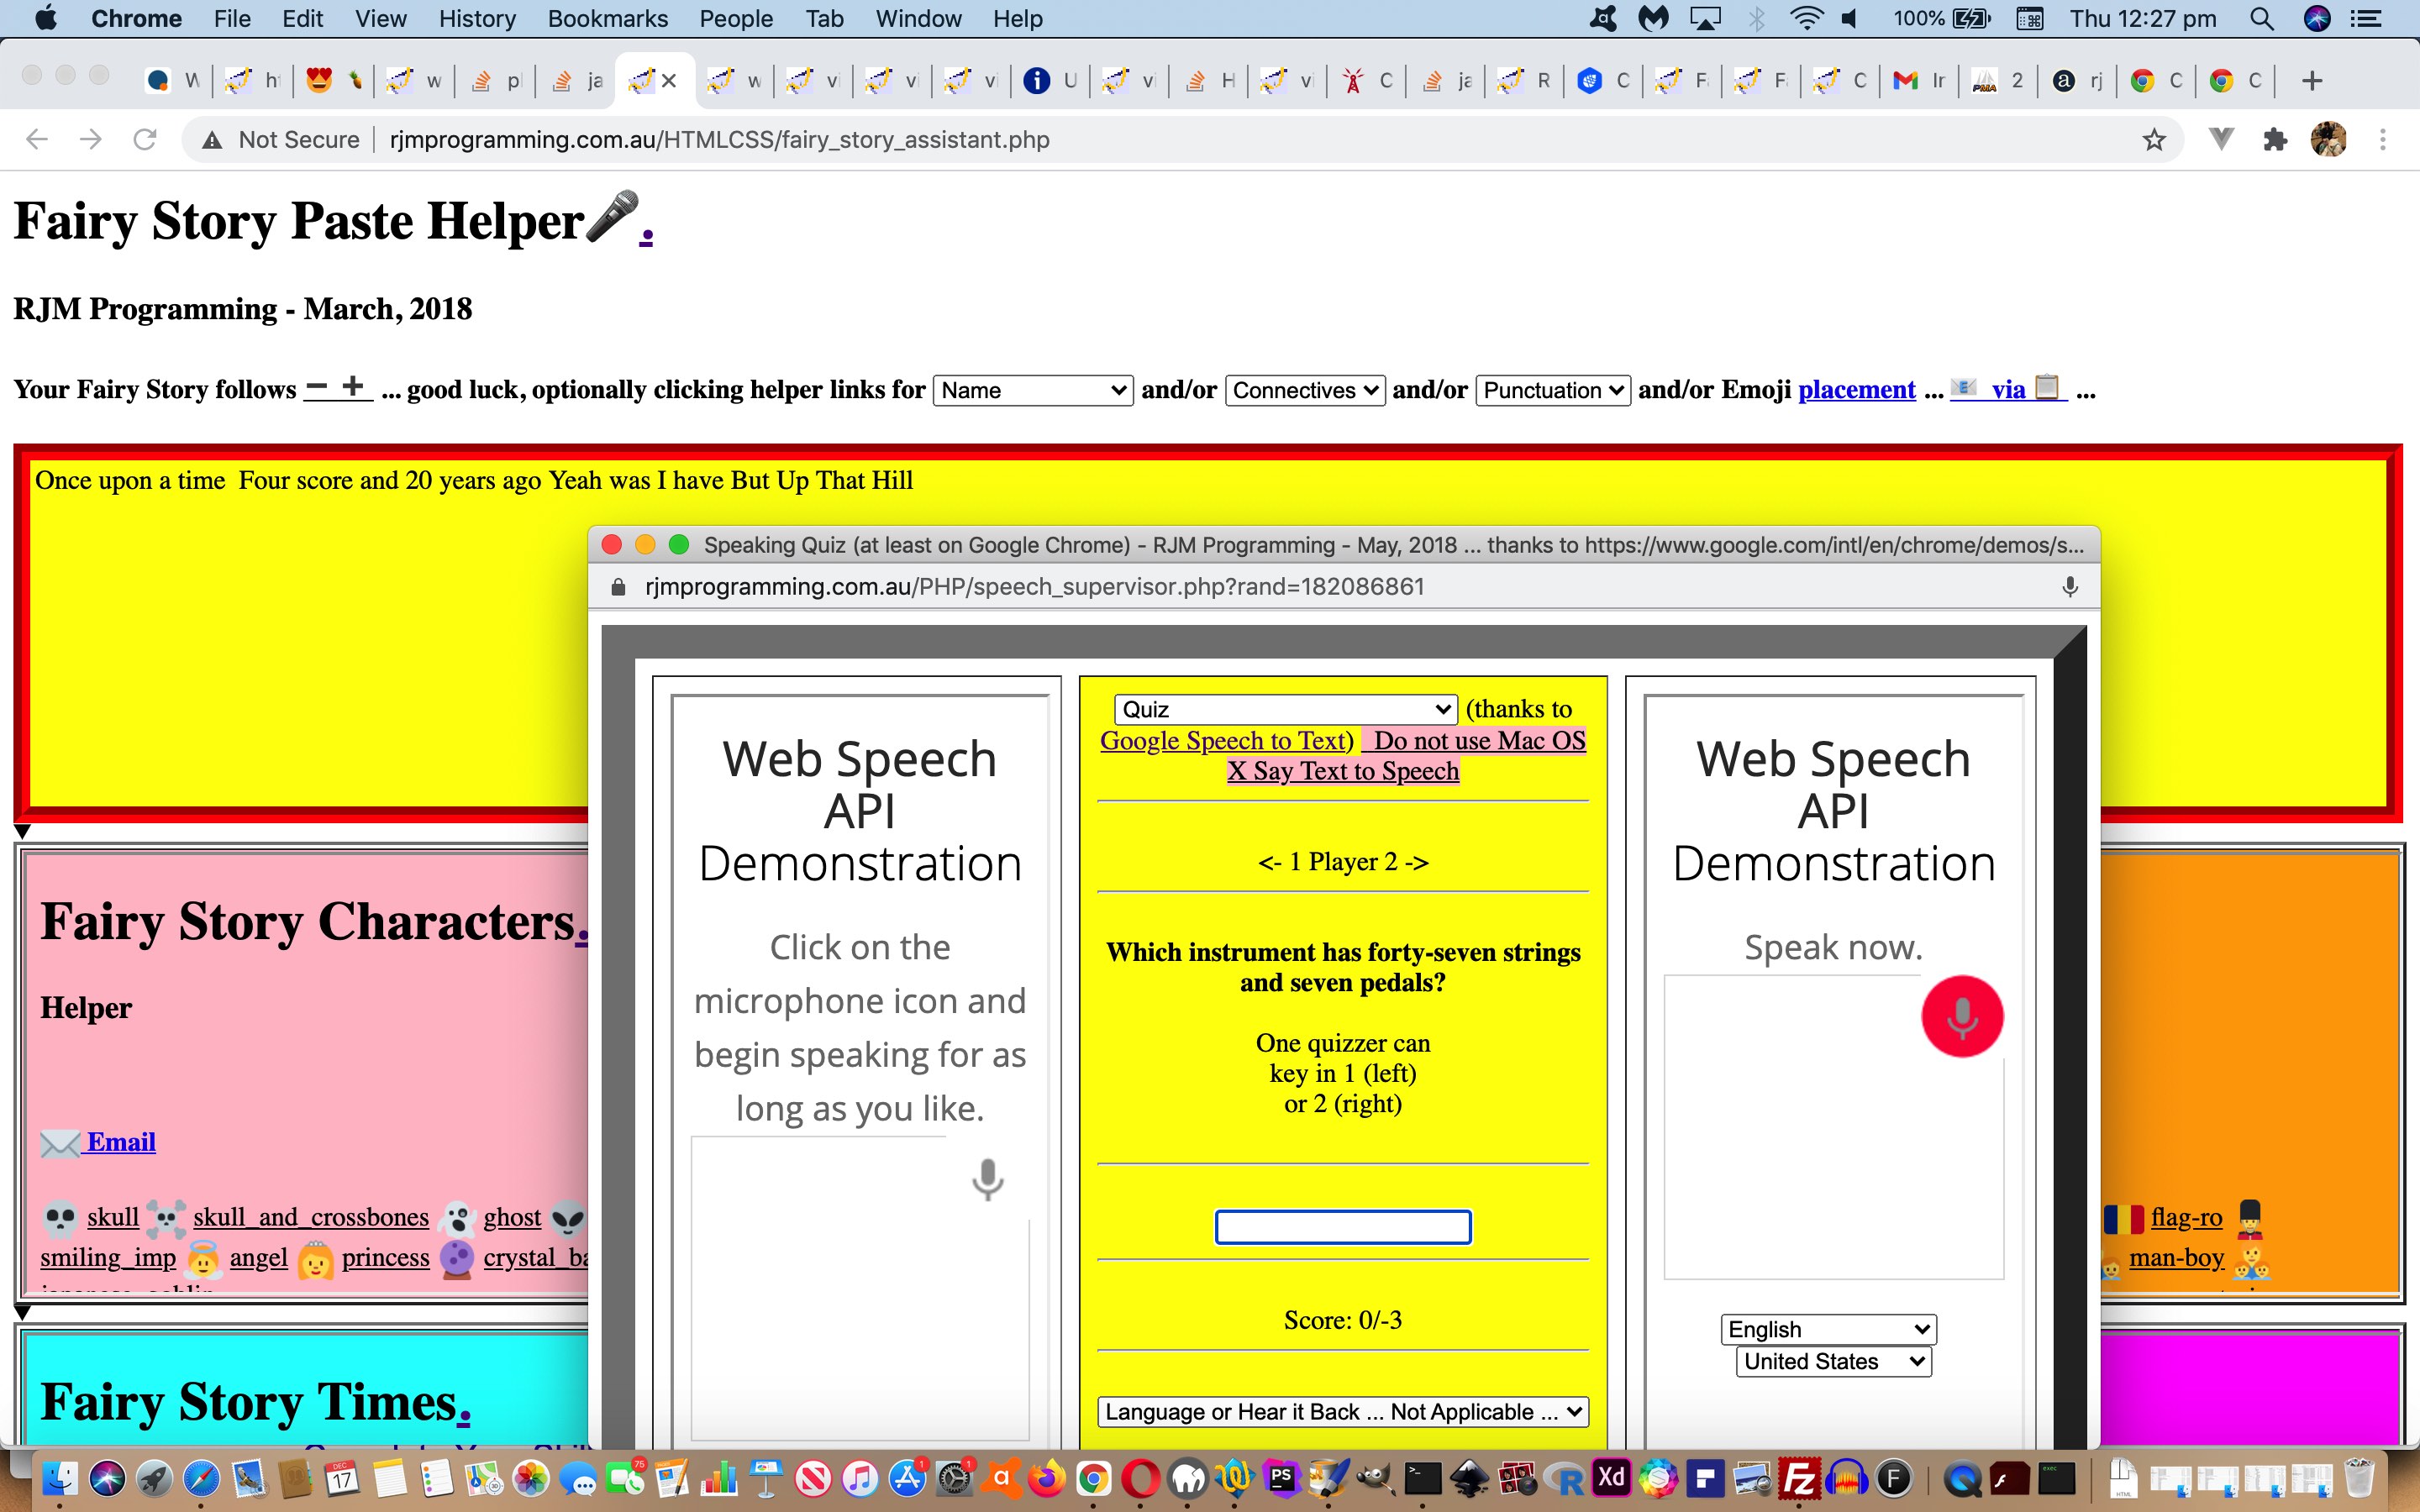Open FileZilla from the Dock
This screenshot has width=2420, height=1512.
click(x=1800, y=1479)
